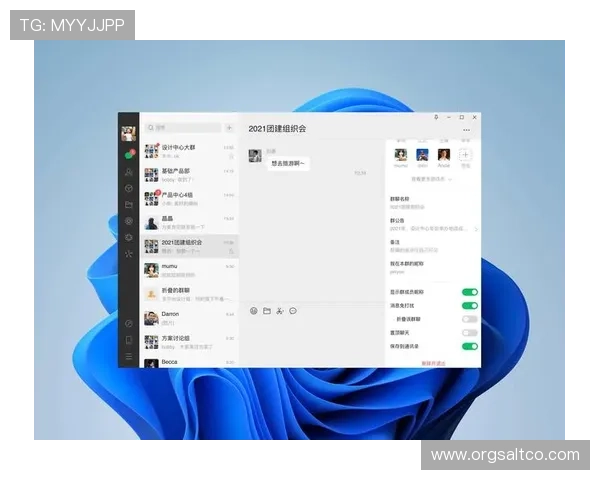Select the screenshot scissors icon in chat toolbar

pyautogui.click(x=280, y=311)
